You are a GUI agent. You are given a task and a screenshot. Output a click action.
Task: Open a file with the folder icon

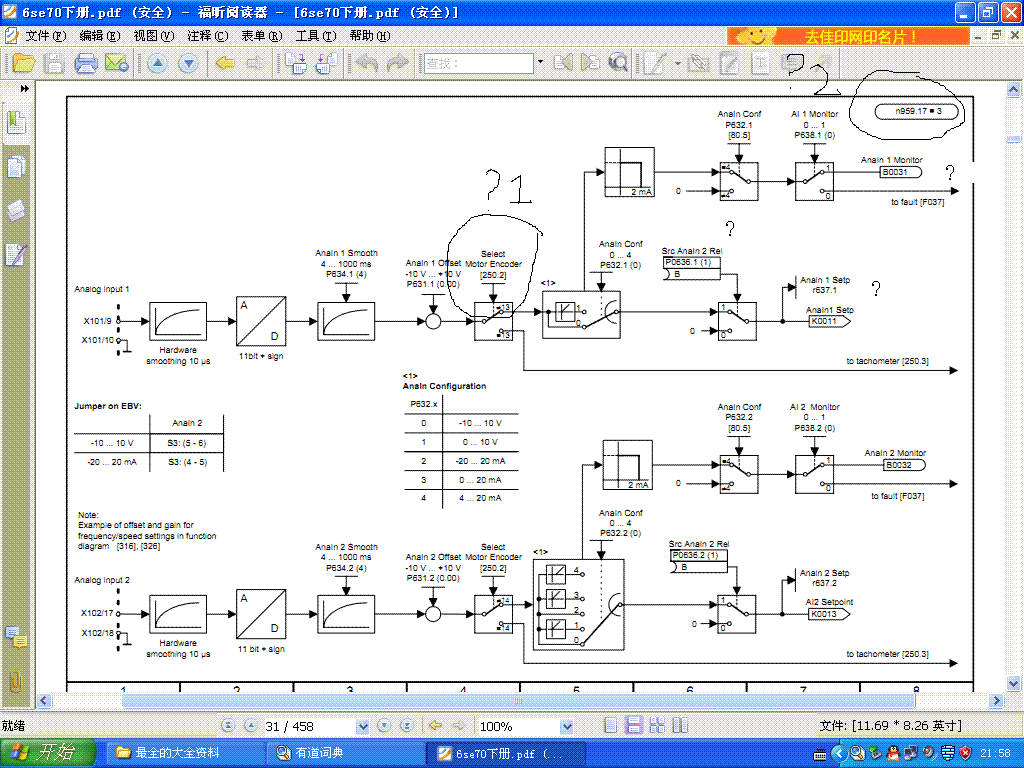23,63
